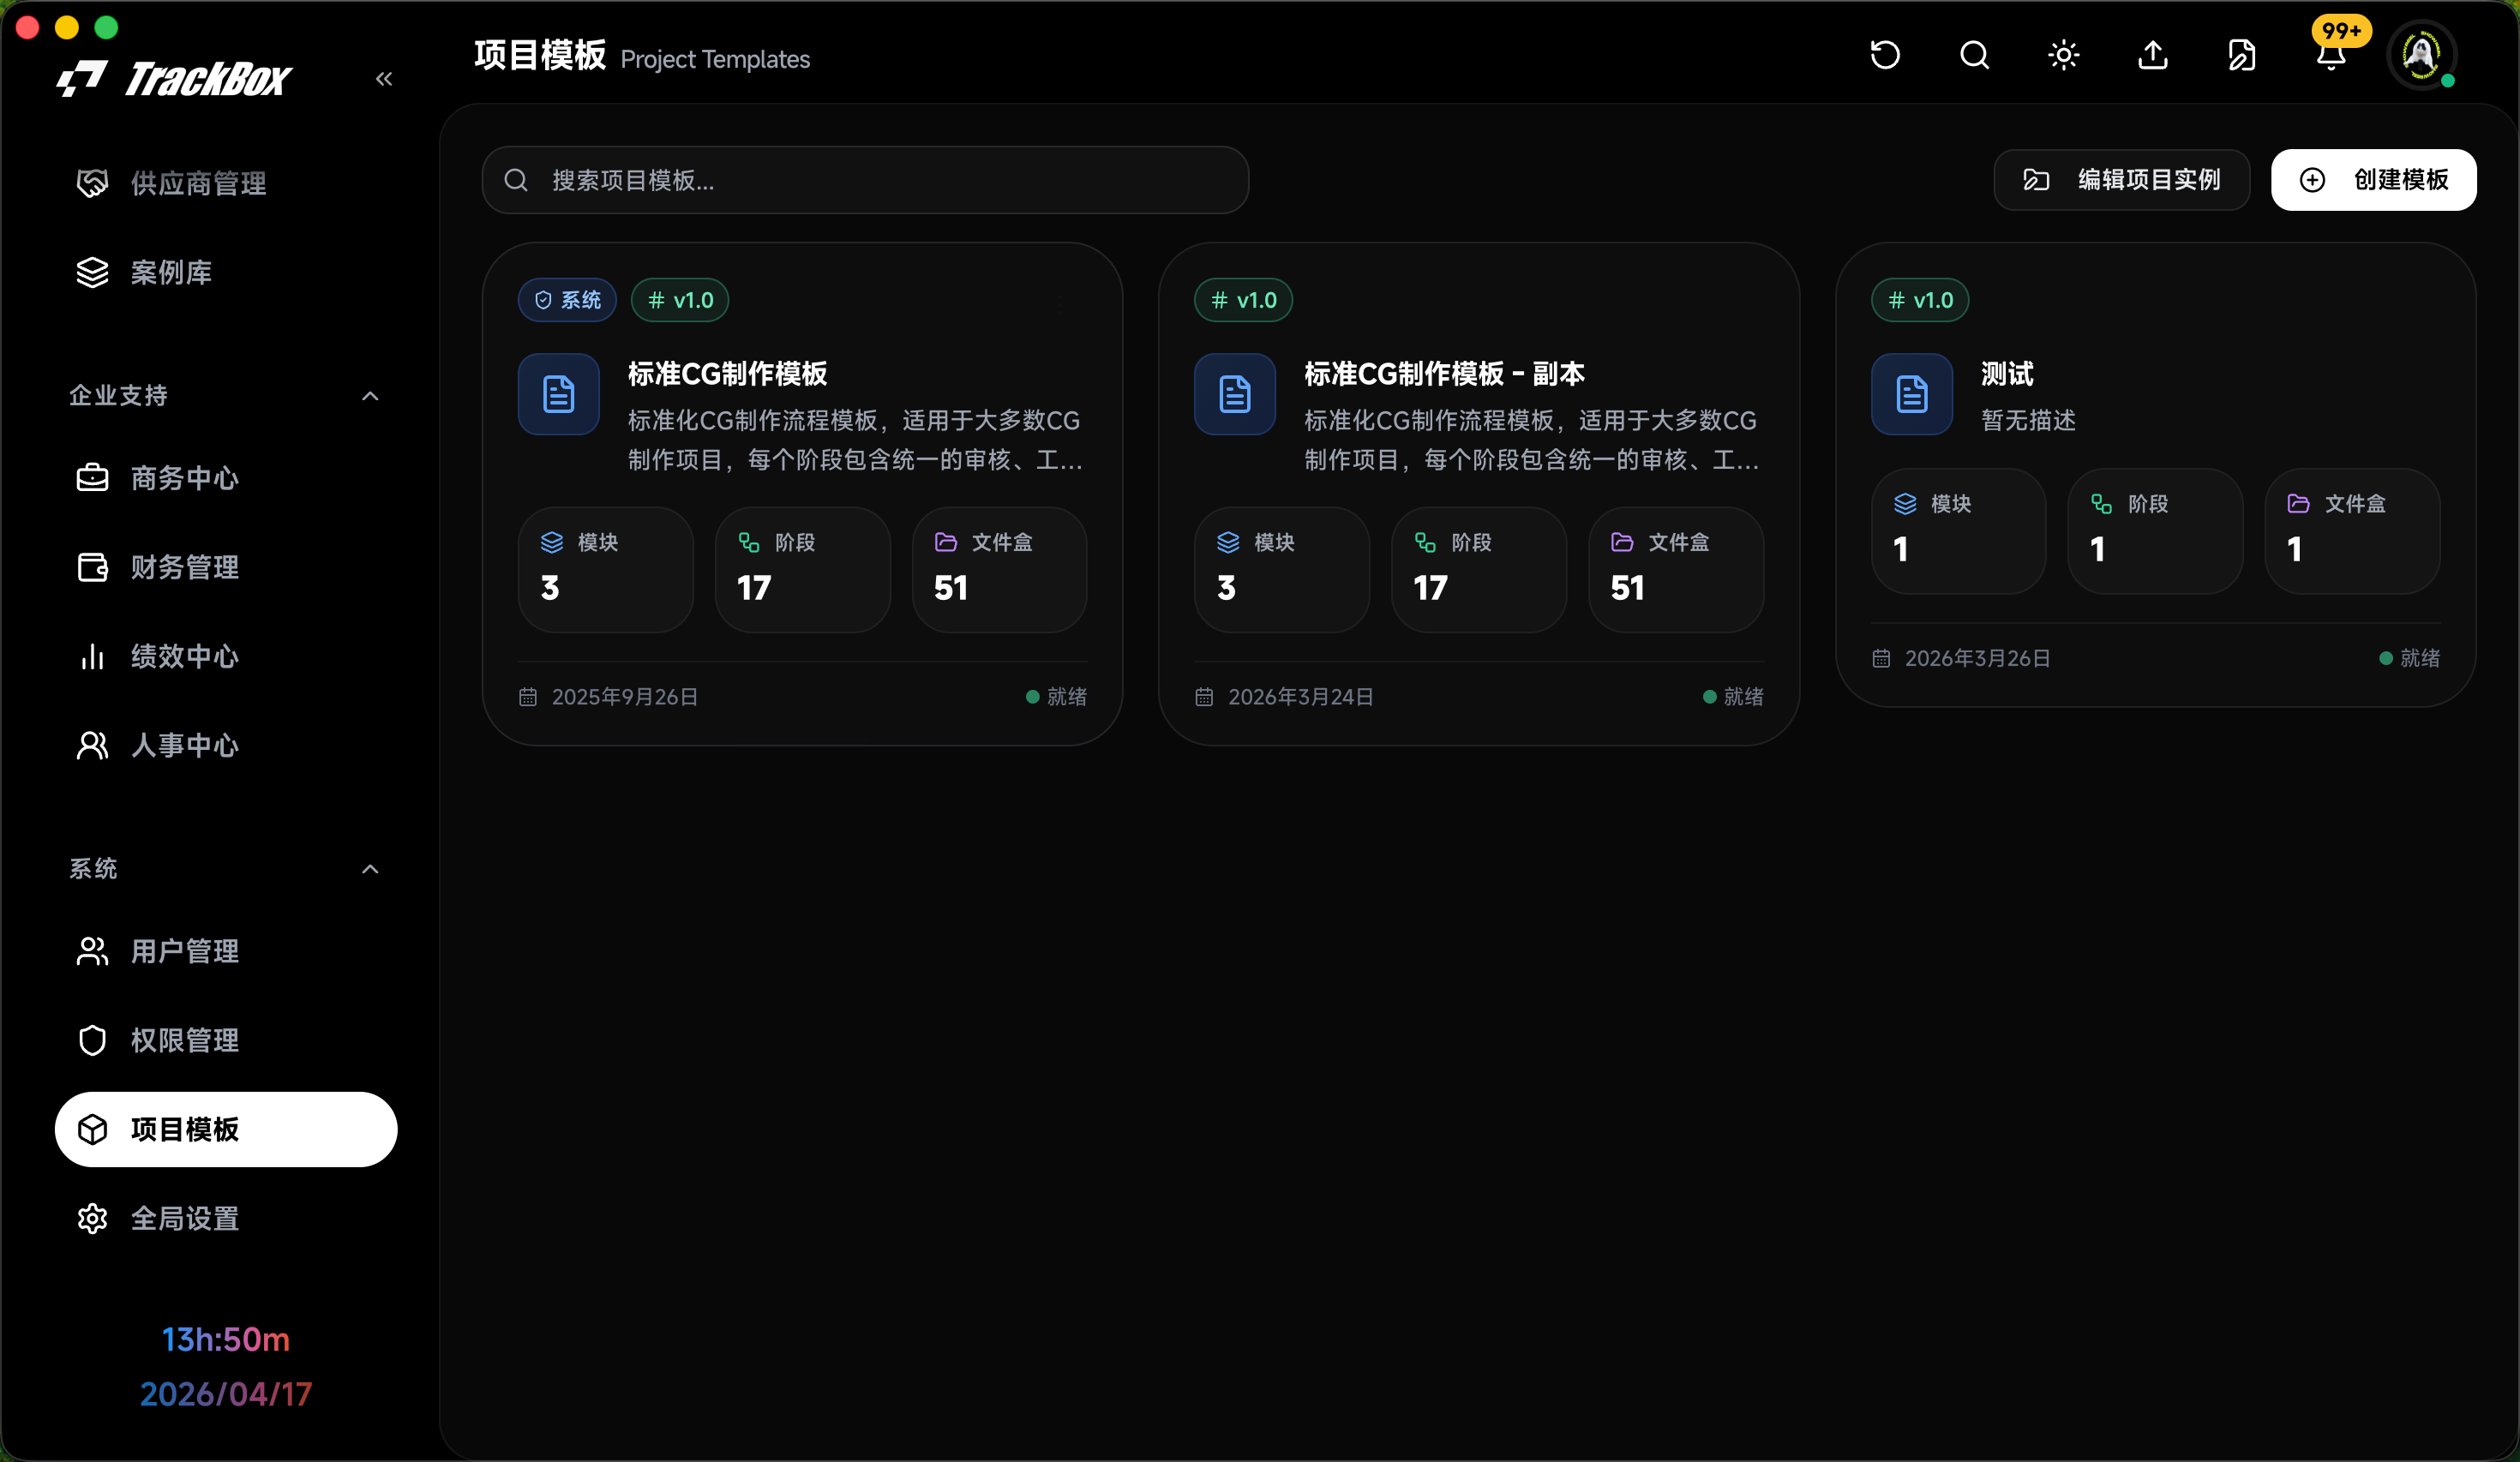This screenshot has height=1462, width=2520.
Task: Open 权限管理 in the sidebar
Action: (226, 1040)
